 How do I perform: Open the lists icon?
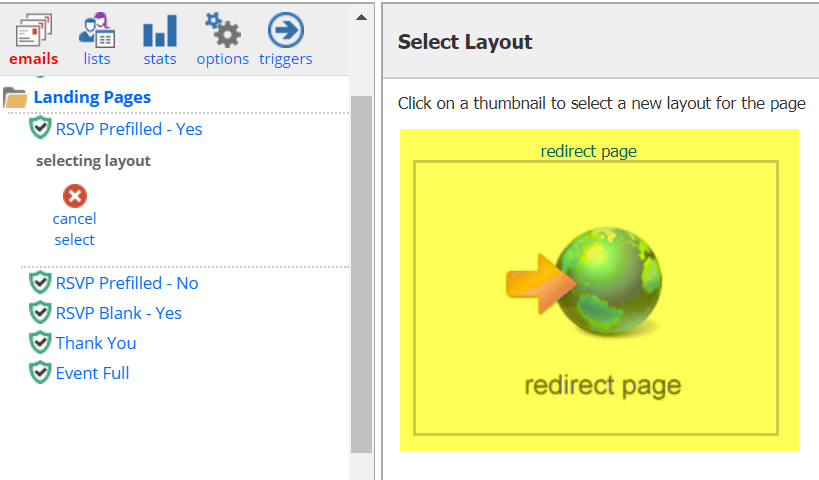(x=97, y=30)
